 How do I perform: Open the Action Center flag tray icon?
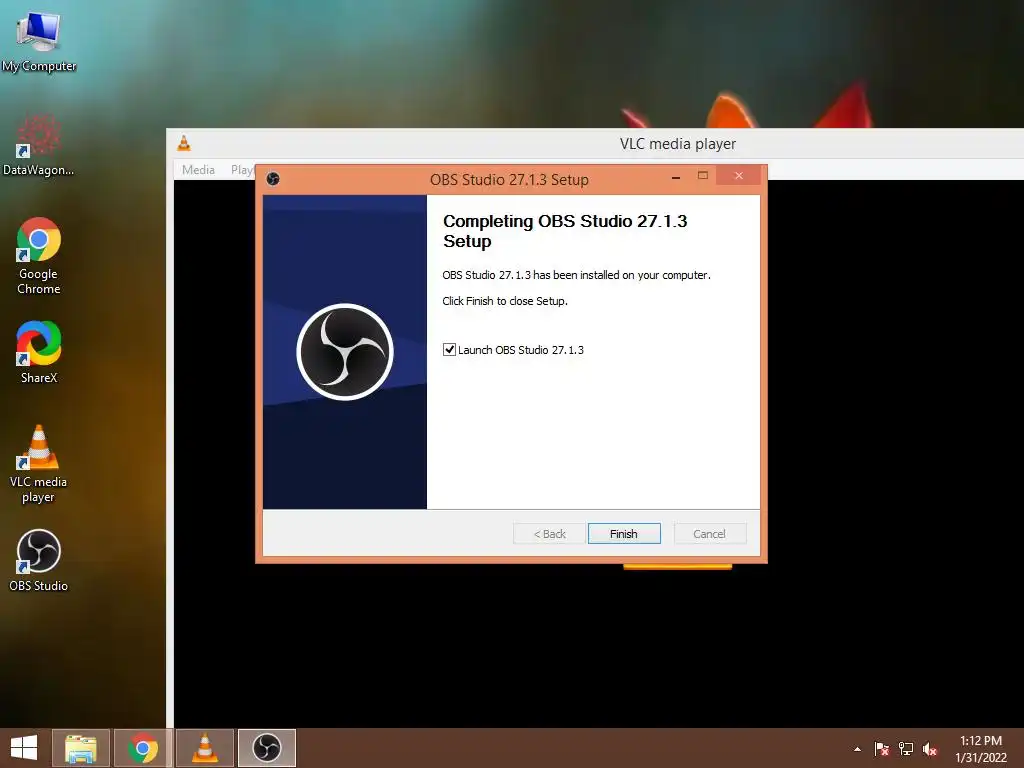click(882, 749)
